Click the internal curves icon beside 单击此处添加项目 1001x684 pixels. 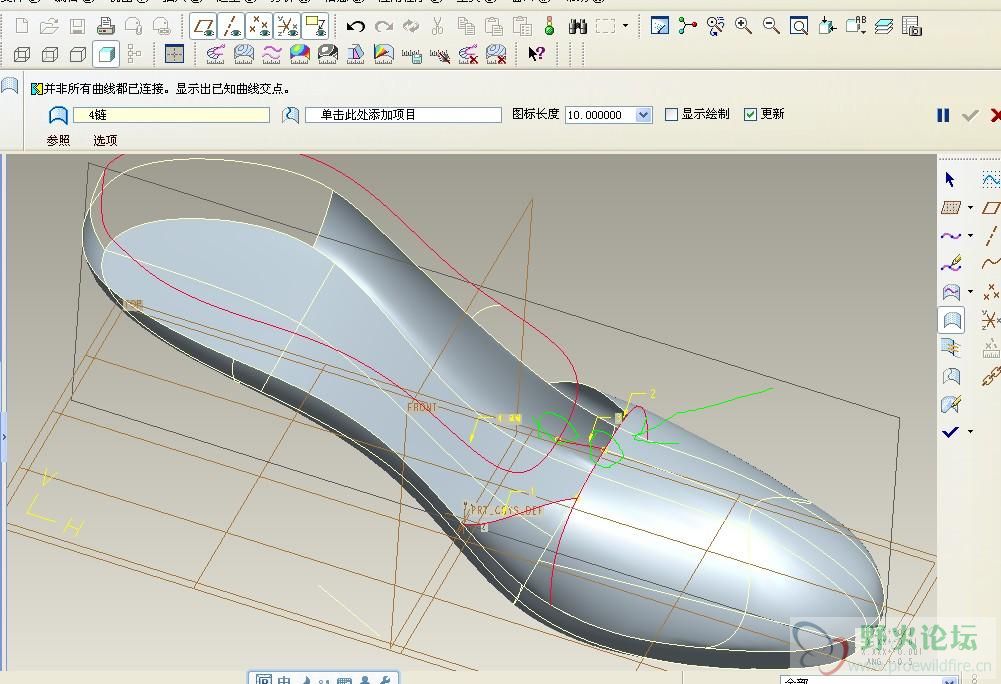click(290, 115)
